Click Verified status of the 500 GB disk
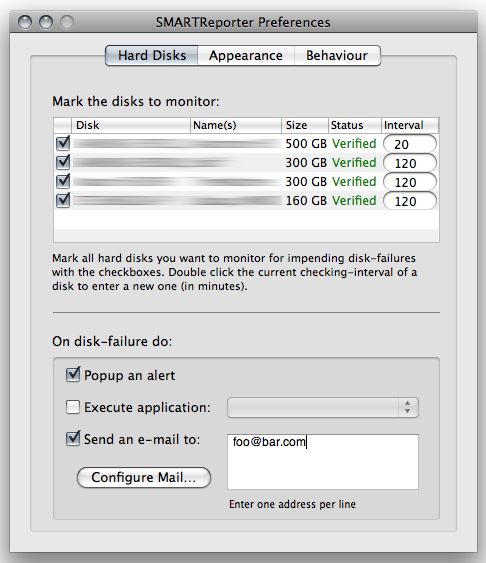486x563 pixels. (x=354, y=144)
